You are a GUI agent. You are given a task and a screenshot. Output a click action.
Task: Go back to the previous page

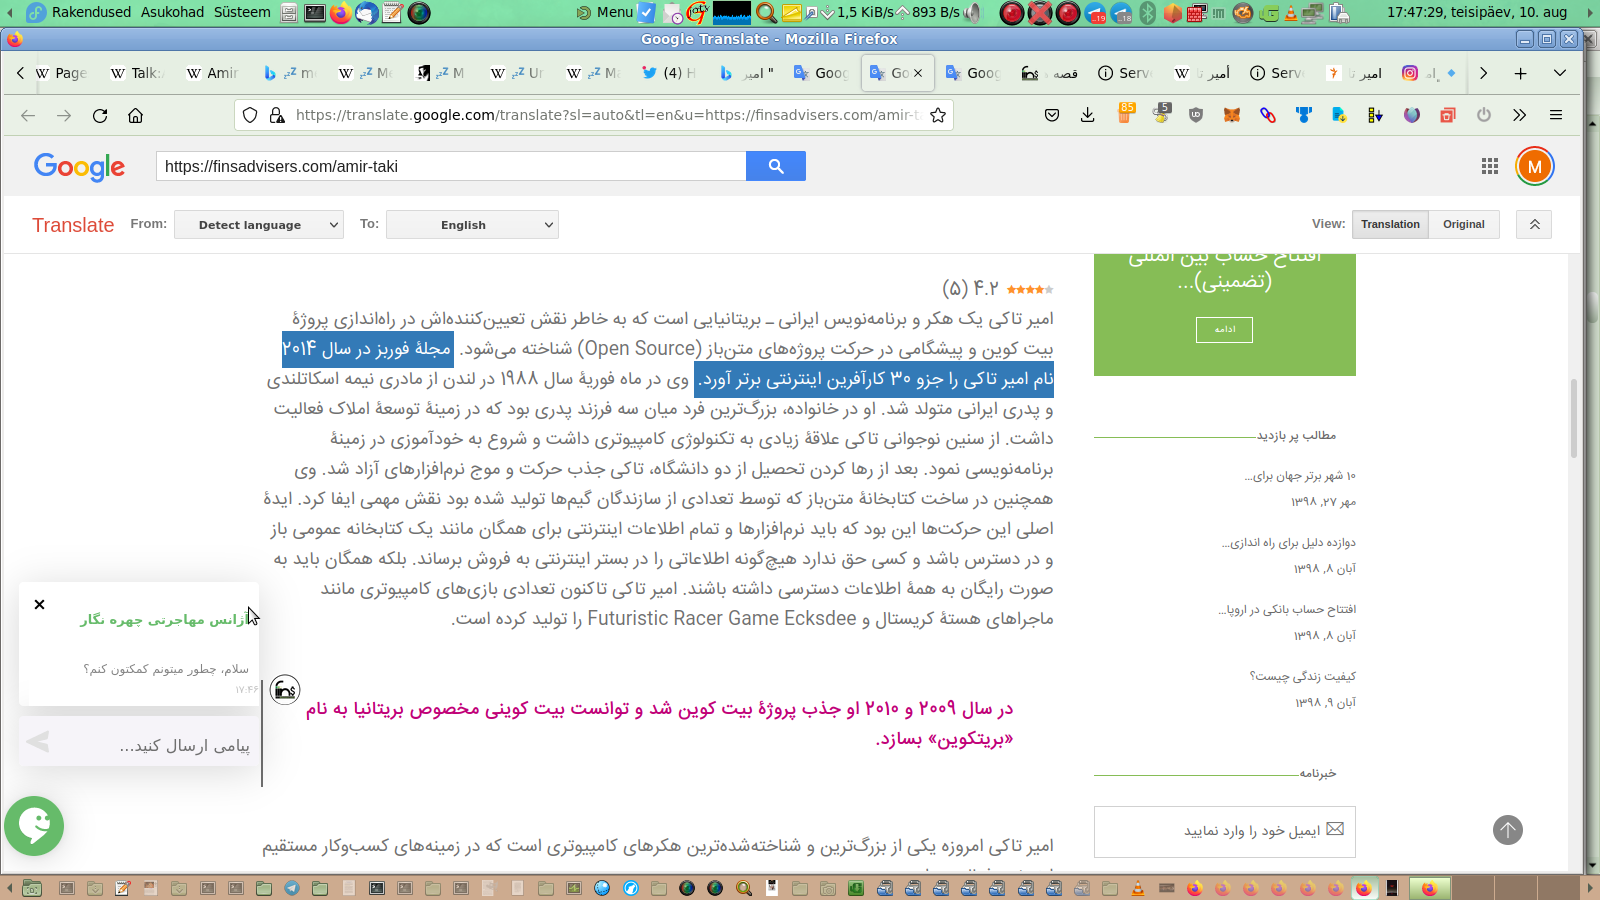pos(28,115)
